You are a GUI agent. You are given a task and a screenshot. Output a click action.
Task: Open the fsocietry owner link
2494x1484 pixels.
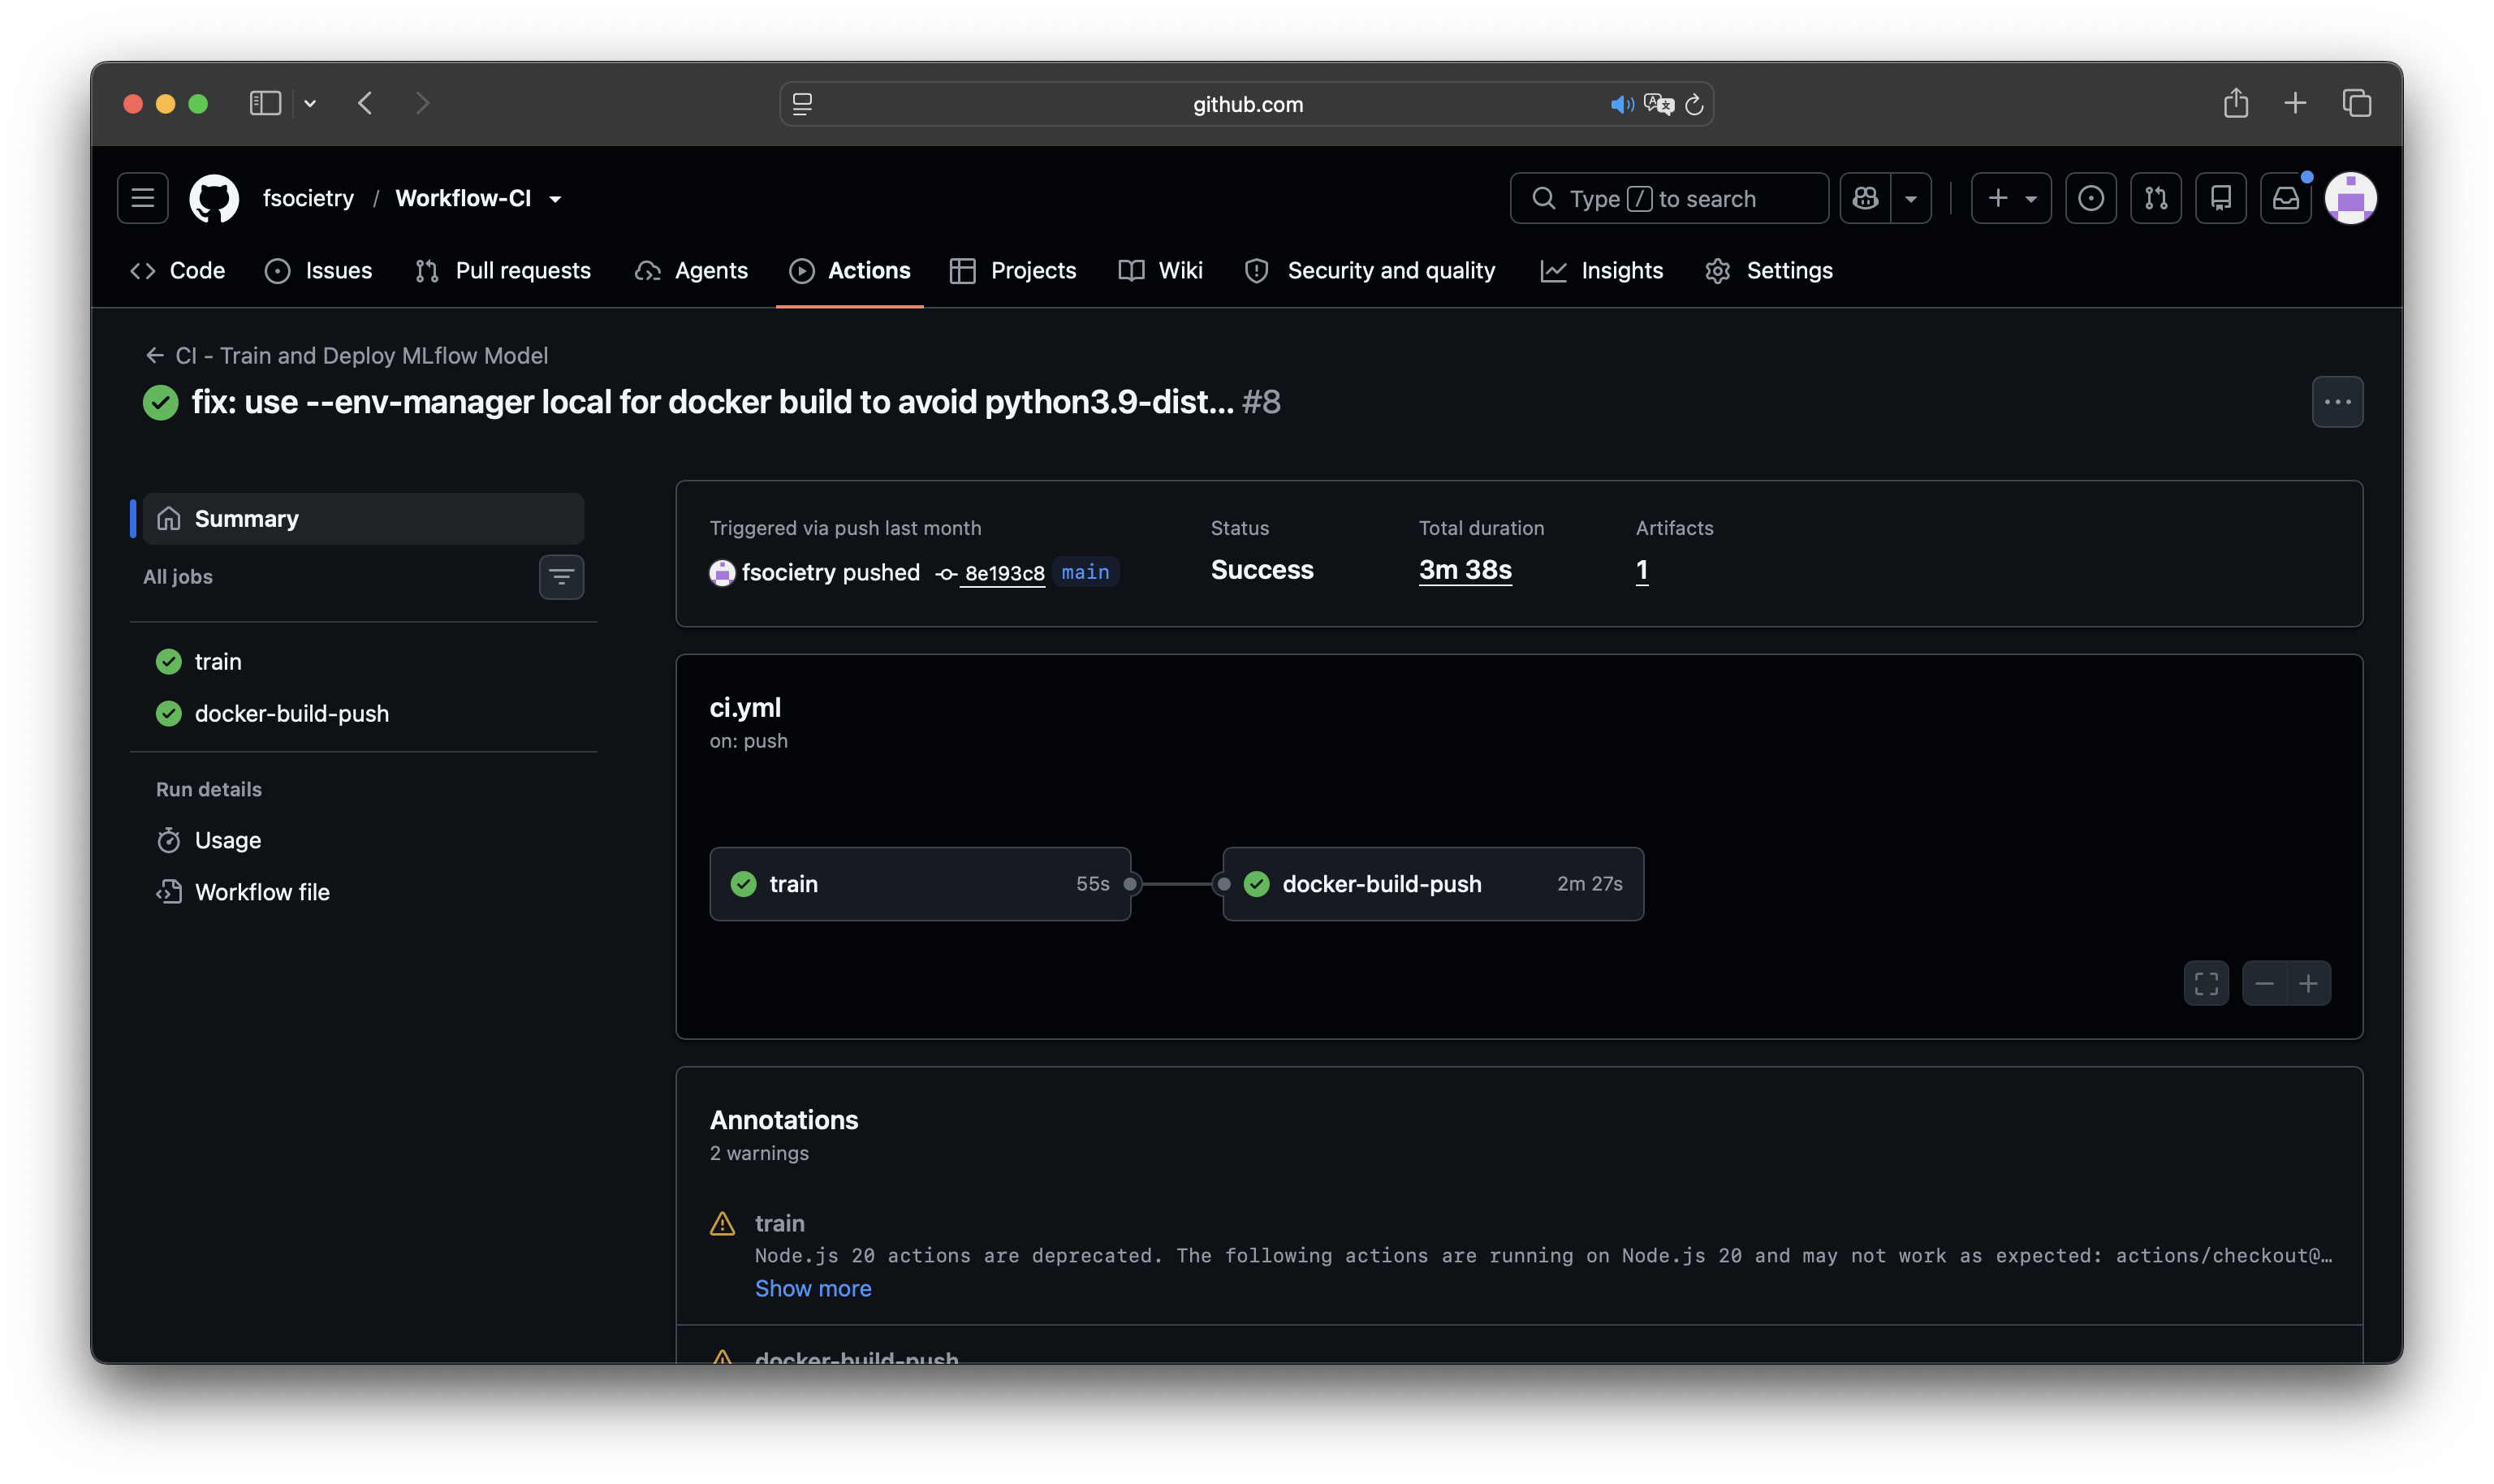point(308,198)
